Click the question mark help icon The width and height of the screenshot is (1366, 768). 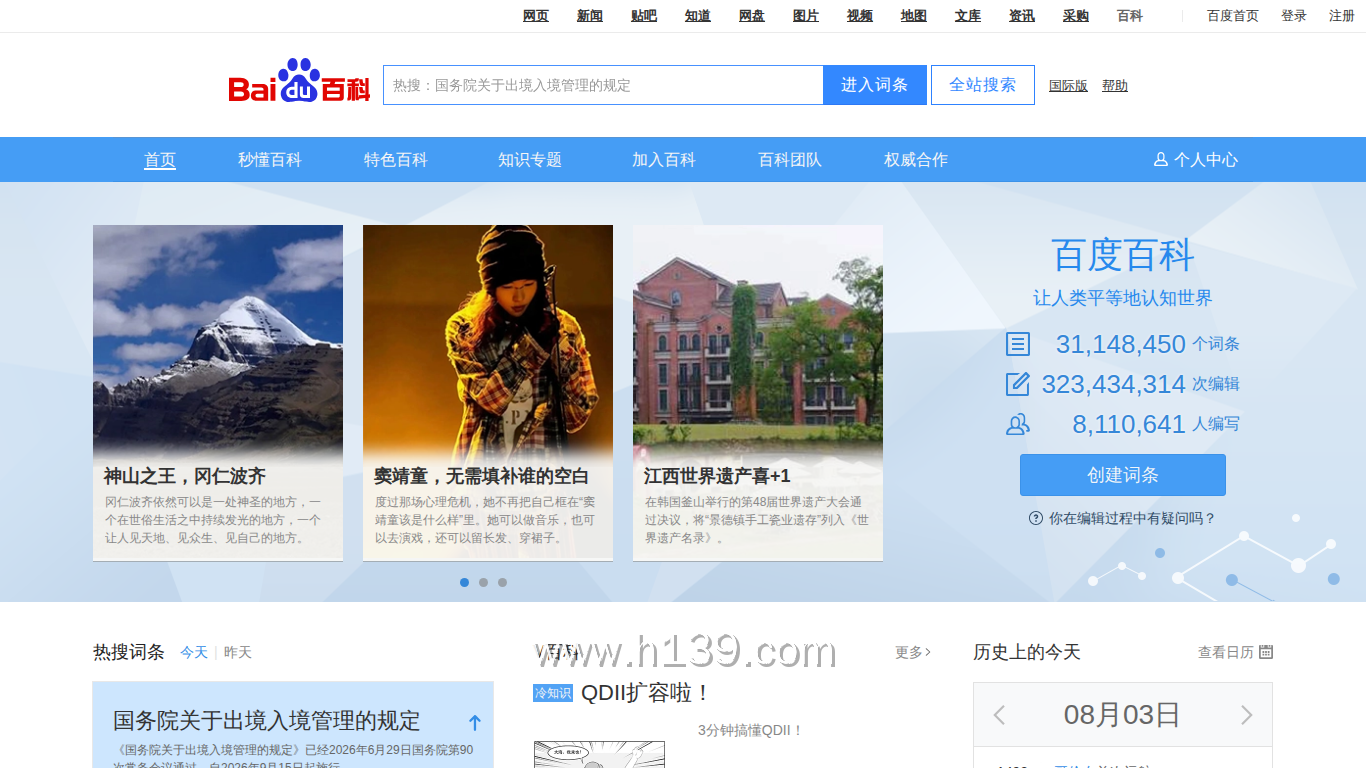coord(1036,518)
